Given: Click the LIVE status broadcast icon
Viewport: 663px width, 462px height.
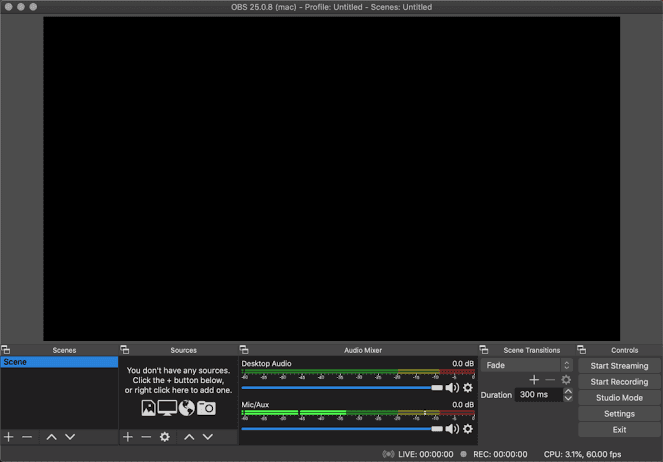Looking at the screenshot, I should point(388,454).
